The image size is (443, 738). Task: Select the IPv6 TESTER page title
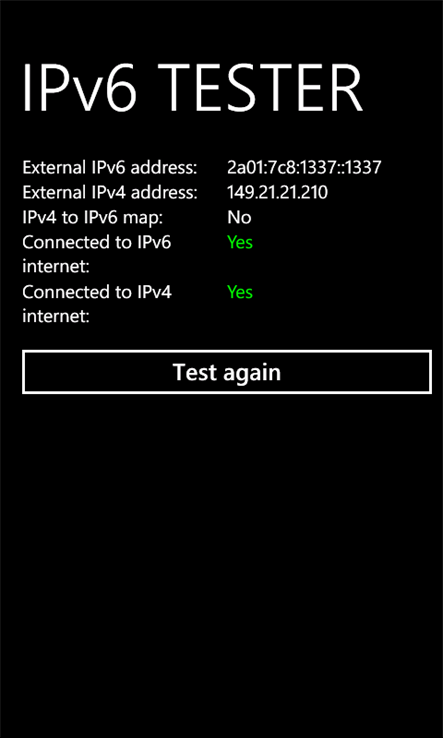point(192,89)
